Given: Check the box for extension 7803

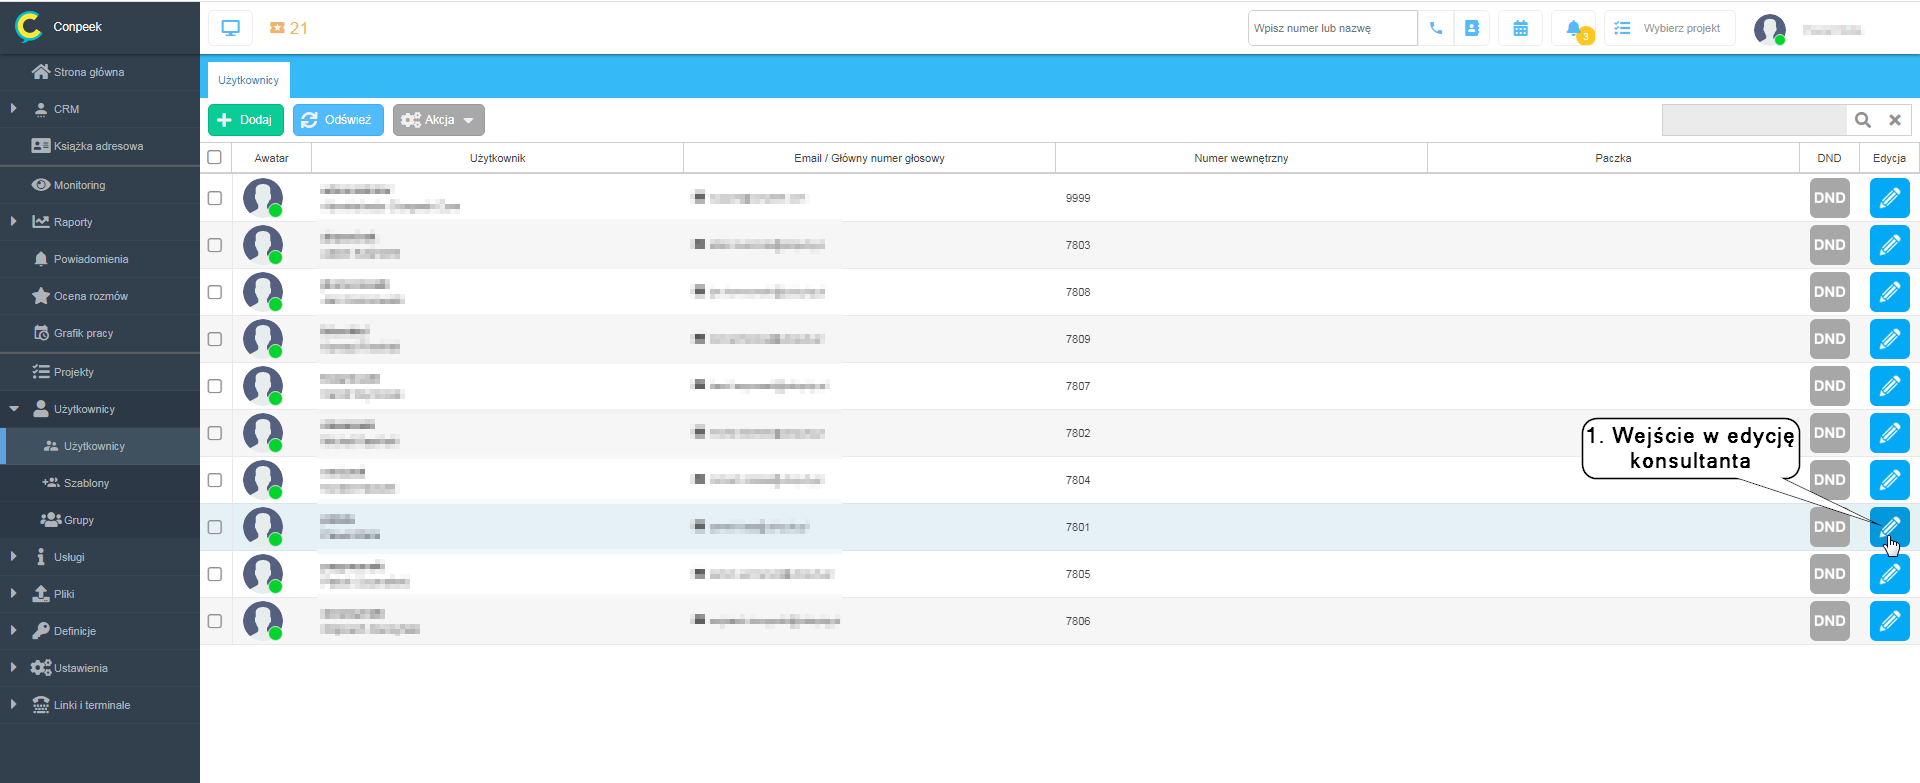Looking at the screenshot, I should (215, 245).
